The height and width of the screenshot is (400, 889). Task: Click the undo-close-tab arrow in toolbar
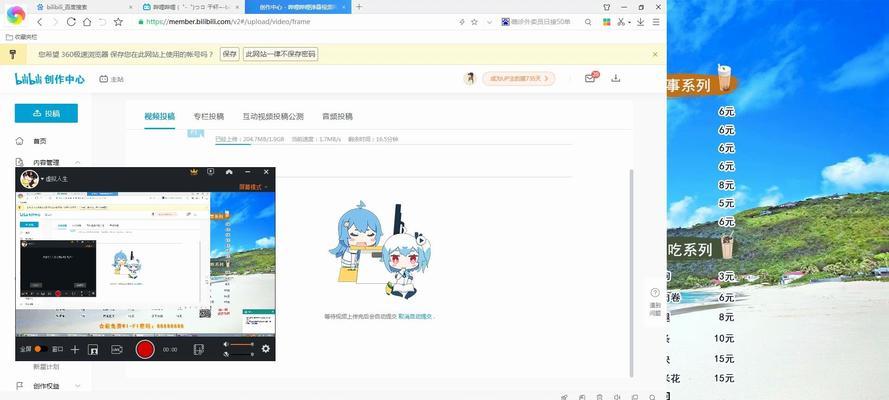click(102, 22)
